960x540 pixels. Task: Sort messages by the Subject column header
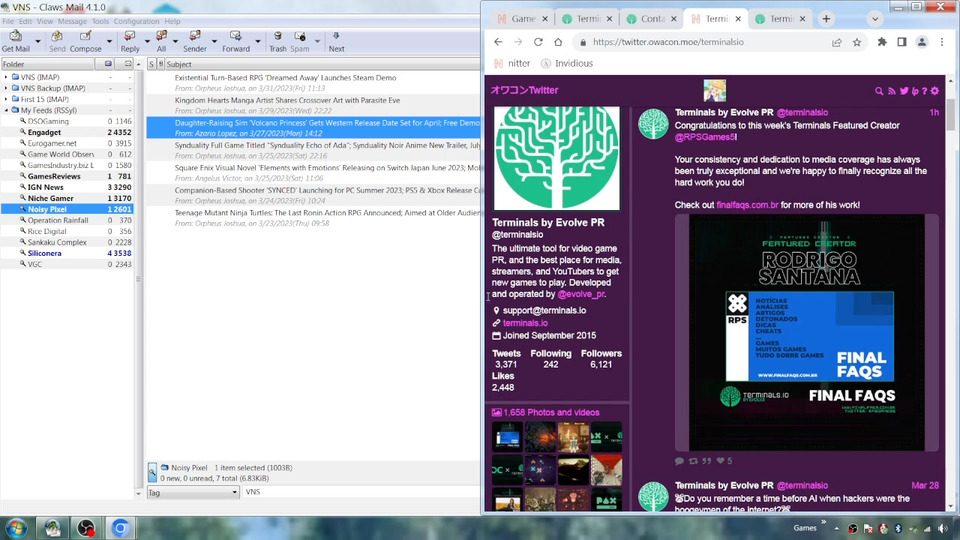(x=323, y=64)
